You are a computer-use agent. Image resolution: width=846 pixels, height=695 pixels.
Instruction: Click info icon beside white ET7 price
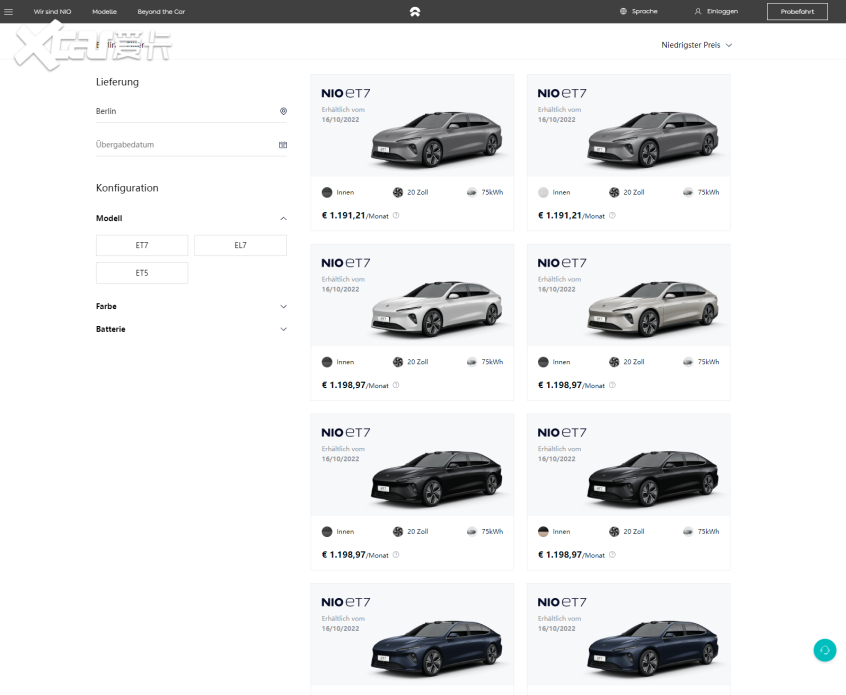pyautogui.click(x=396, y=385)
